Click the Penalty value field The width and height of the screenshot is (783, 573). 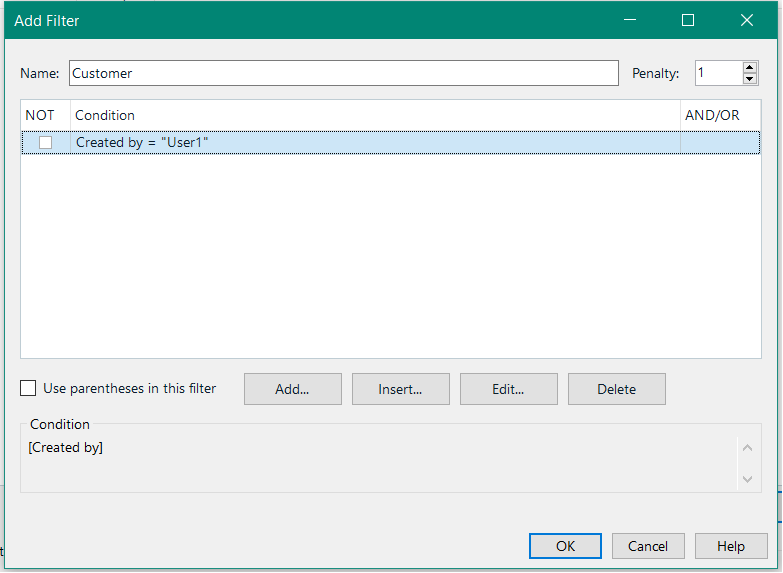pyautogui.click(x=717, y=73)
